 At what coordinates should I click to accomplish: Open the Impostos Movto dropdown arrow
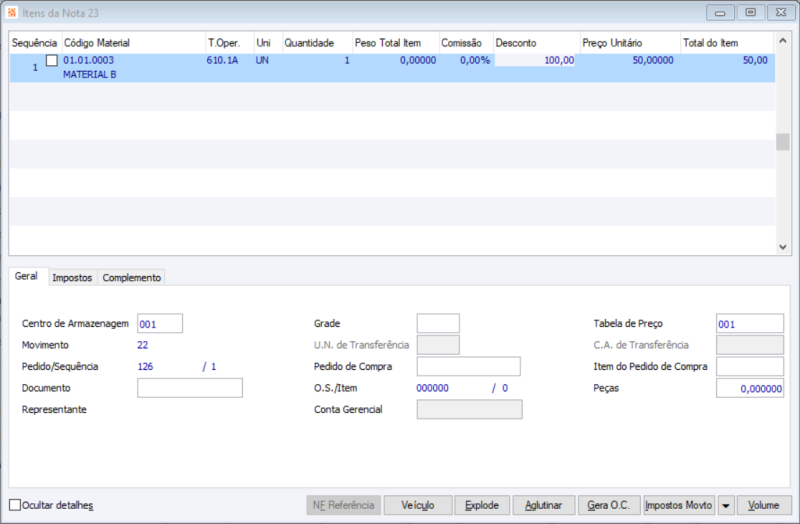tap(726, 505)
